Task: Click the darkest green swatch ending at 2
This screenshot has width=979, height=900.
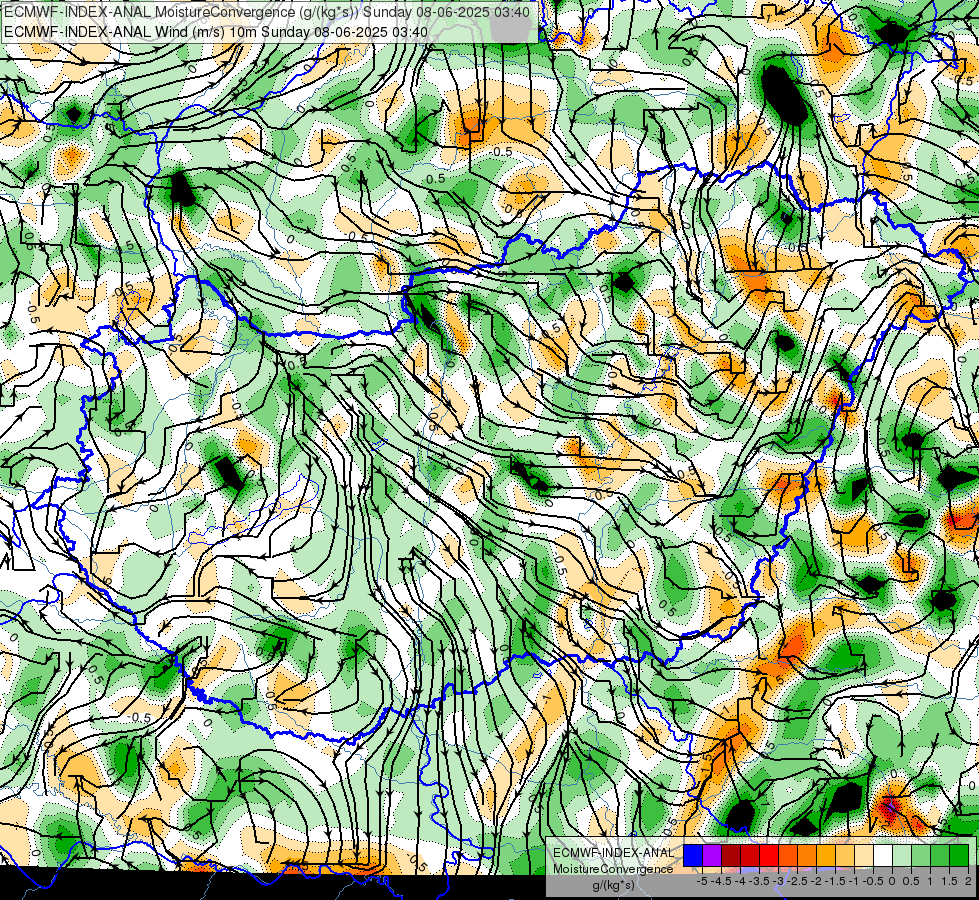Action: point(959,856)
